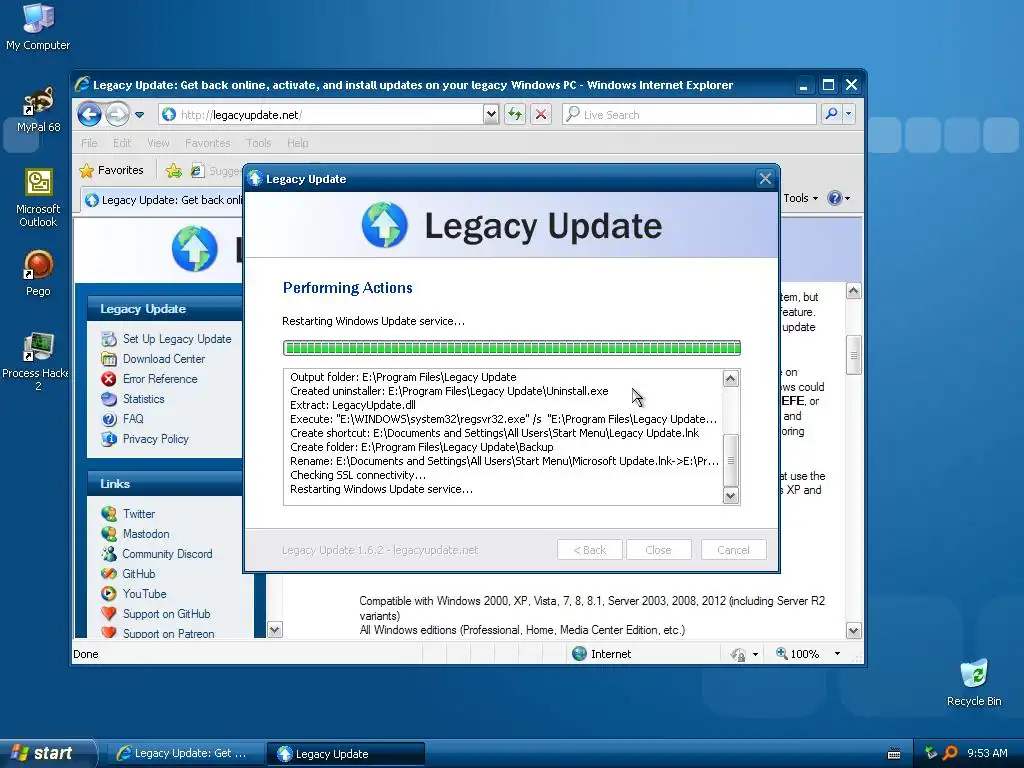The image size is (1024, 768).
Task: Click the Live Search input box
Action: click(689, 114)
